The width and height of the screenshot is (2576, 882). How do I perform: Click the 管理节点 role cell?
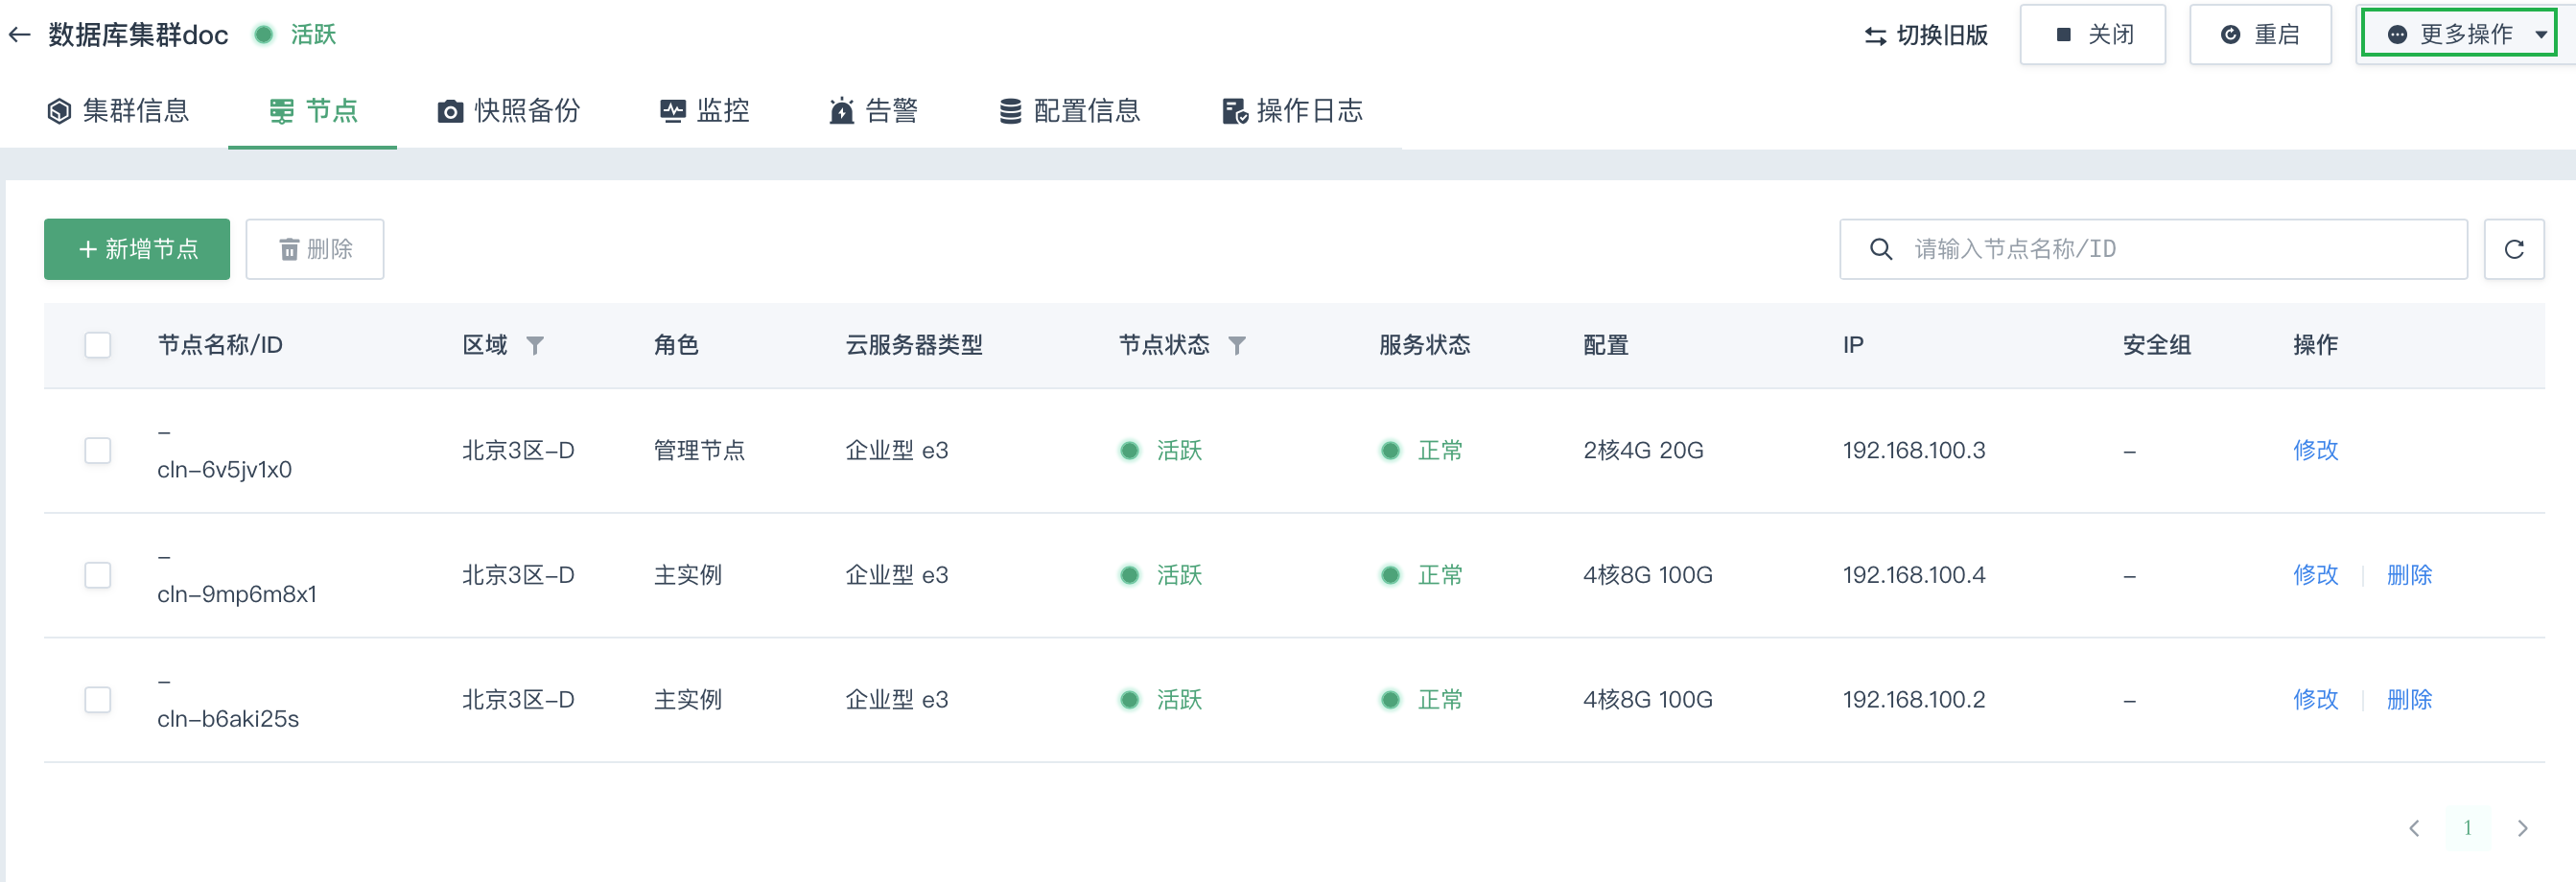pyautogui.click(x=700, y=451)
